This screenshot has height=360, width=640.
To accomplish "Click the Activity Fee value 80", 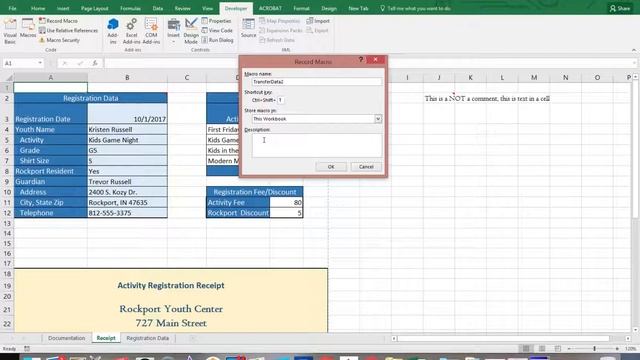I will [x=286, y=202].
